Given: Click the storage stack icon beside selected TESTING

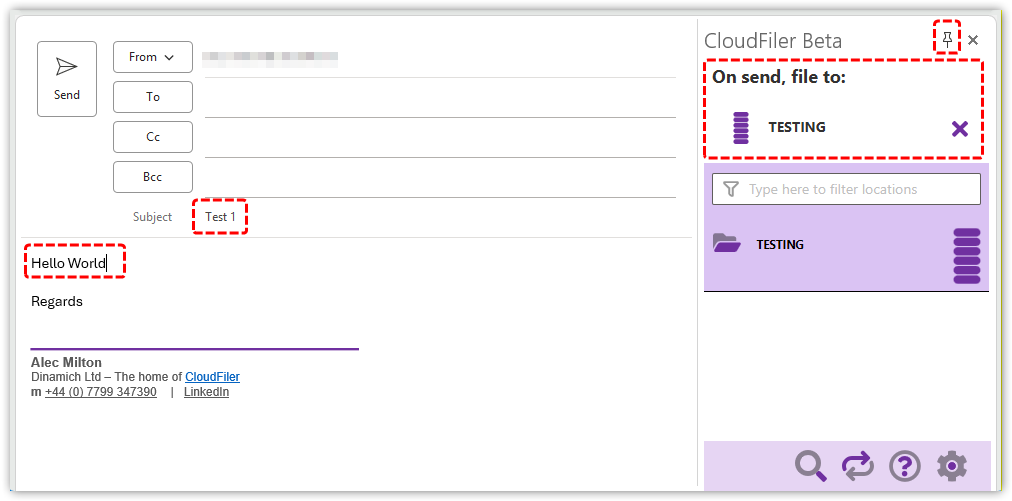Looking at the screenshot, I should pyautogui.click(x=741, y=128).
